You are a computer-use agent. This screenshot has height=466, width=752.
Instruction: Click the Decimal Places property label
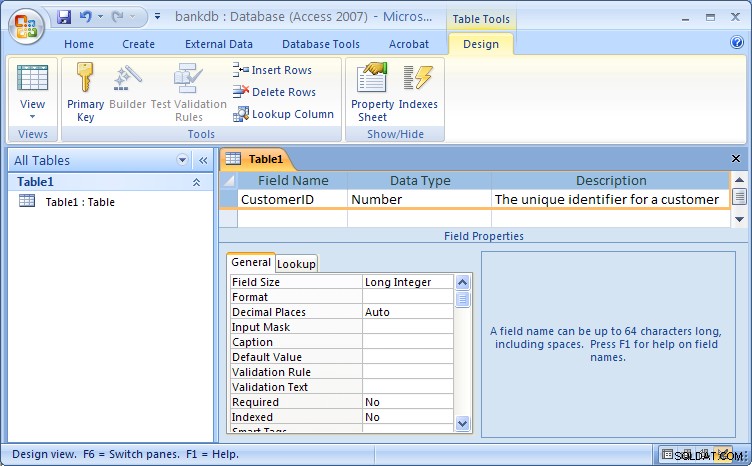[x=269, y=312]
